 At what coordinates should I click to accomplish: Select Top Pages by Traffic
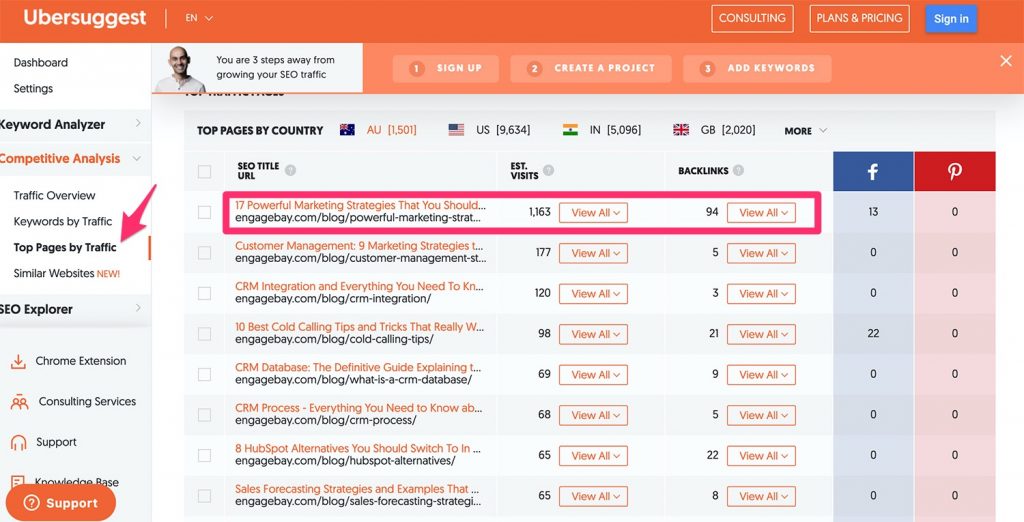tap(65, 247)
